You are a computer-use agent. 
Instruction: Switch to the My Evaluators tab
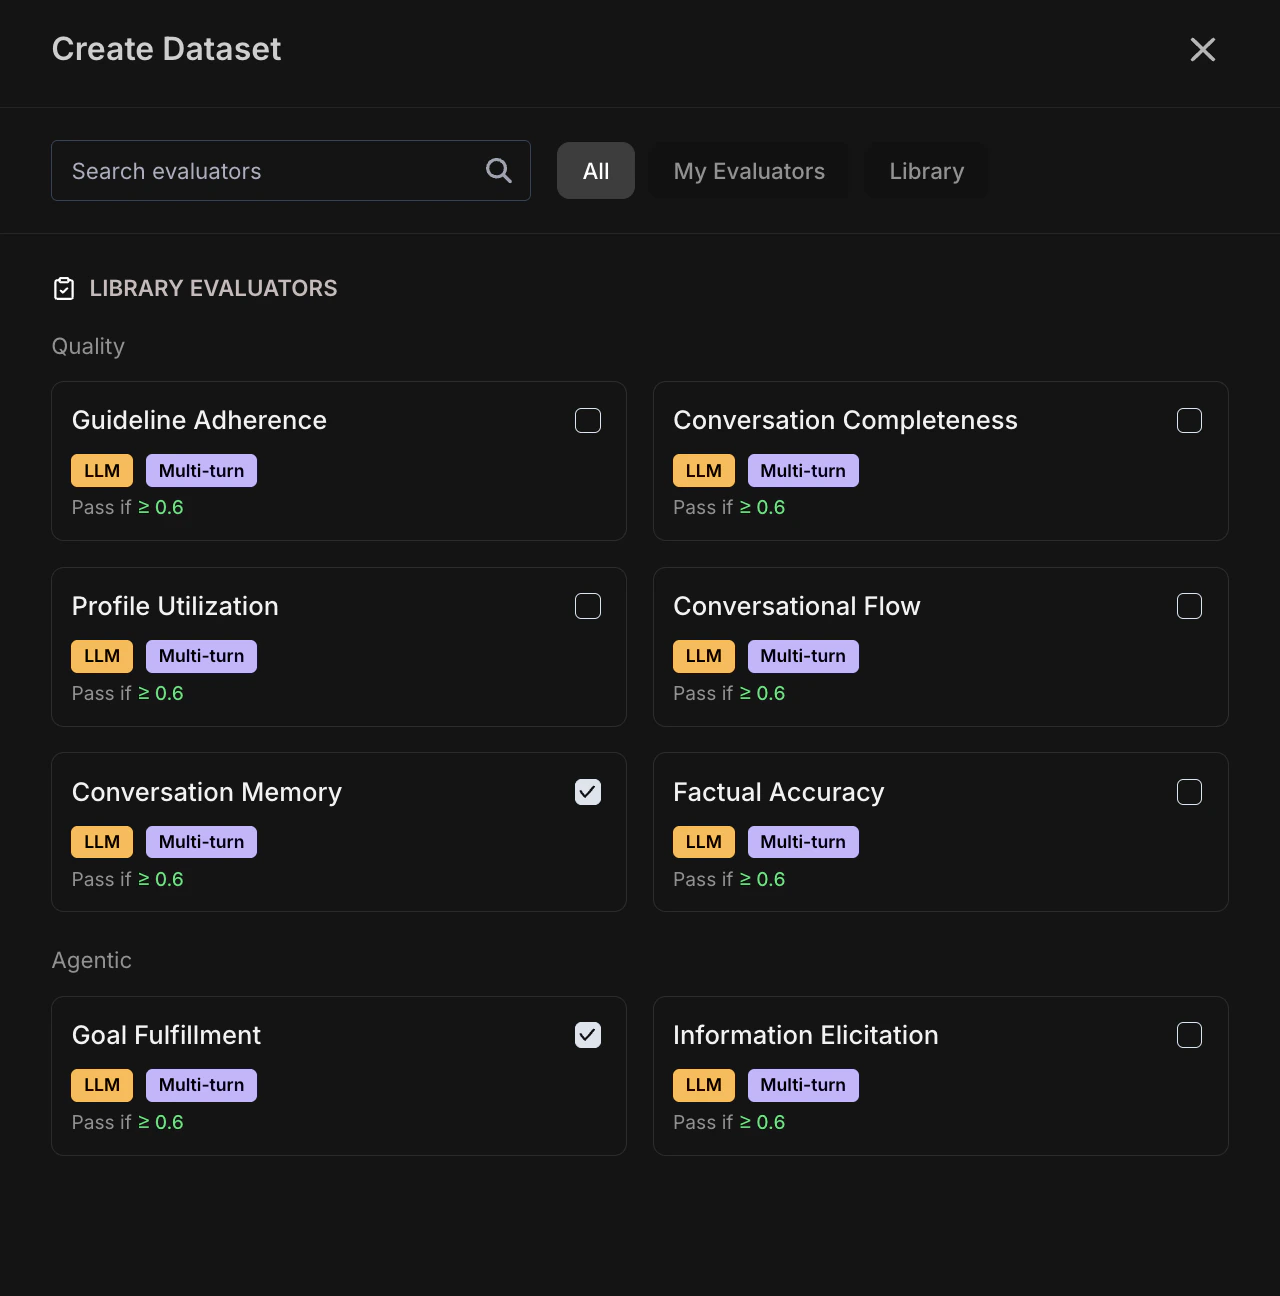pyautogui.click(x=749, y=171)
